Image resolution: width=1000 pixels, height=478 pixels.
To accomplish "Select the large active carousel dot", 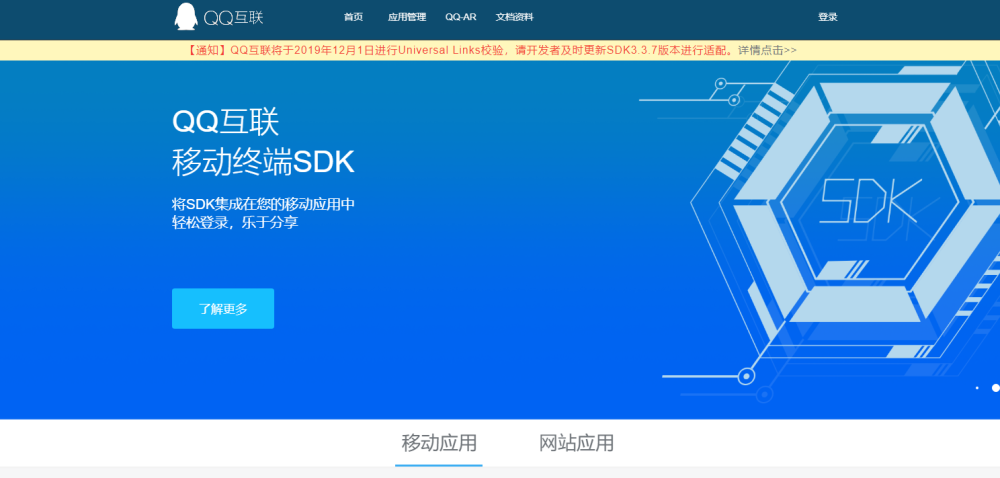I will [x=995, y=387].
